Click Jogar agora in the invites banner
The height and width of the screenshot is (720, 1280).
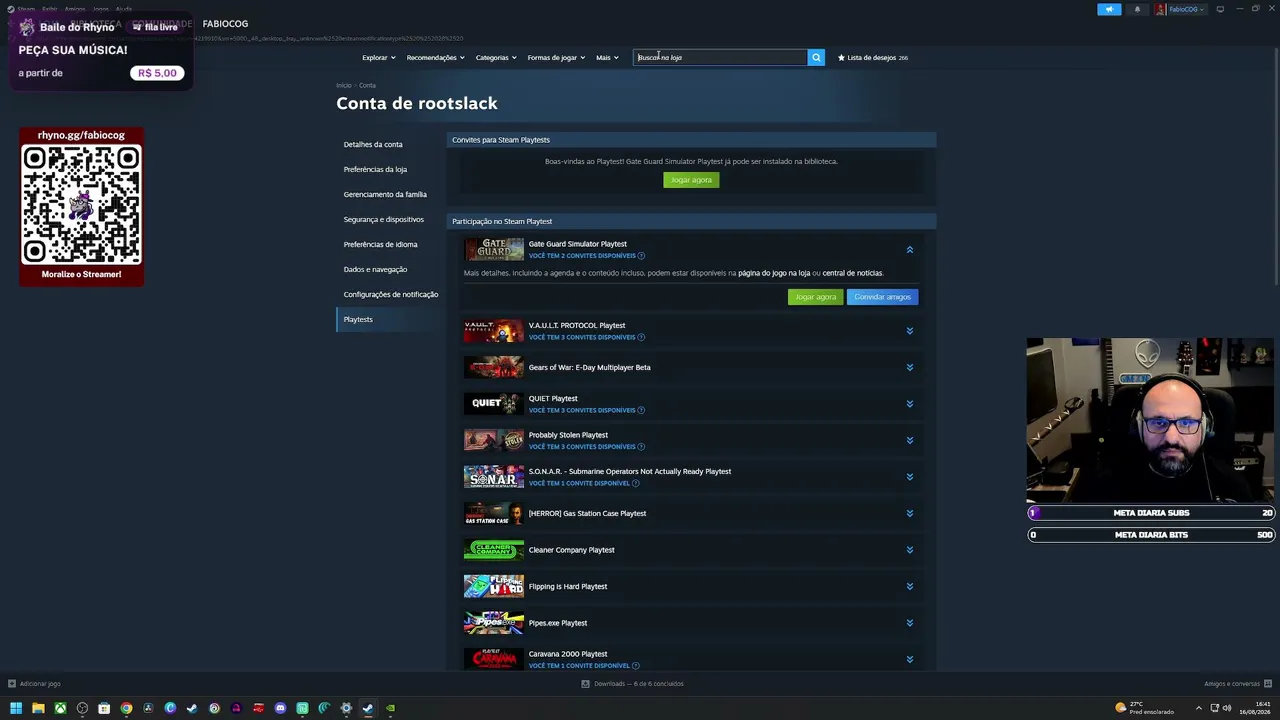click(691, 180)
